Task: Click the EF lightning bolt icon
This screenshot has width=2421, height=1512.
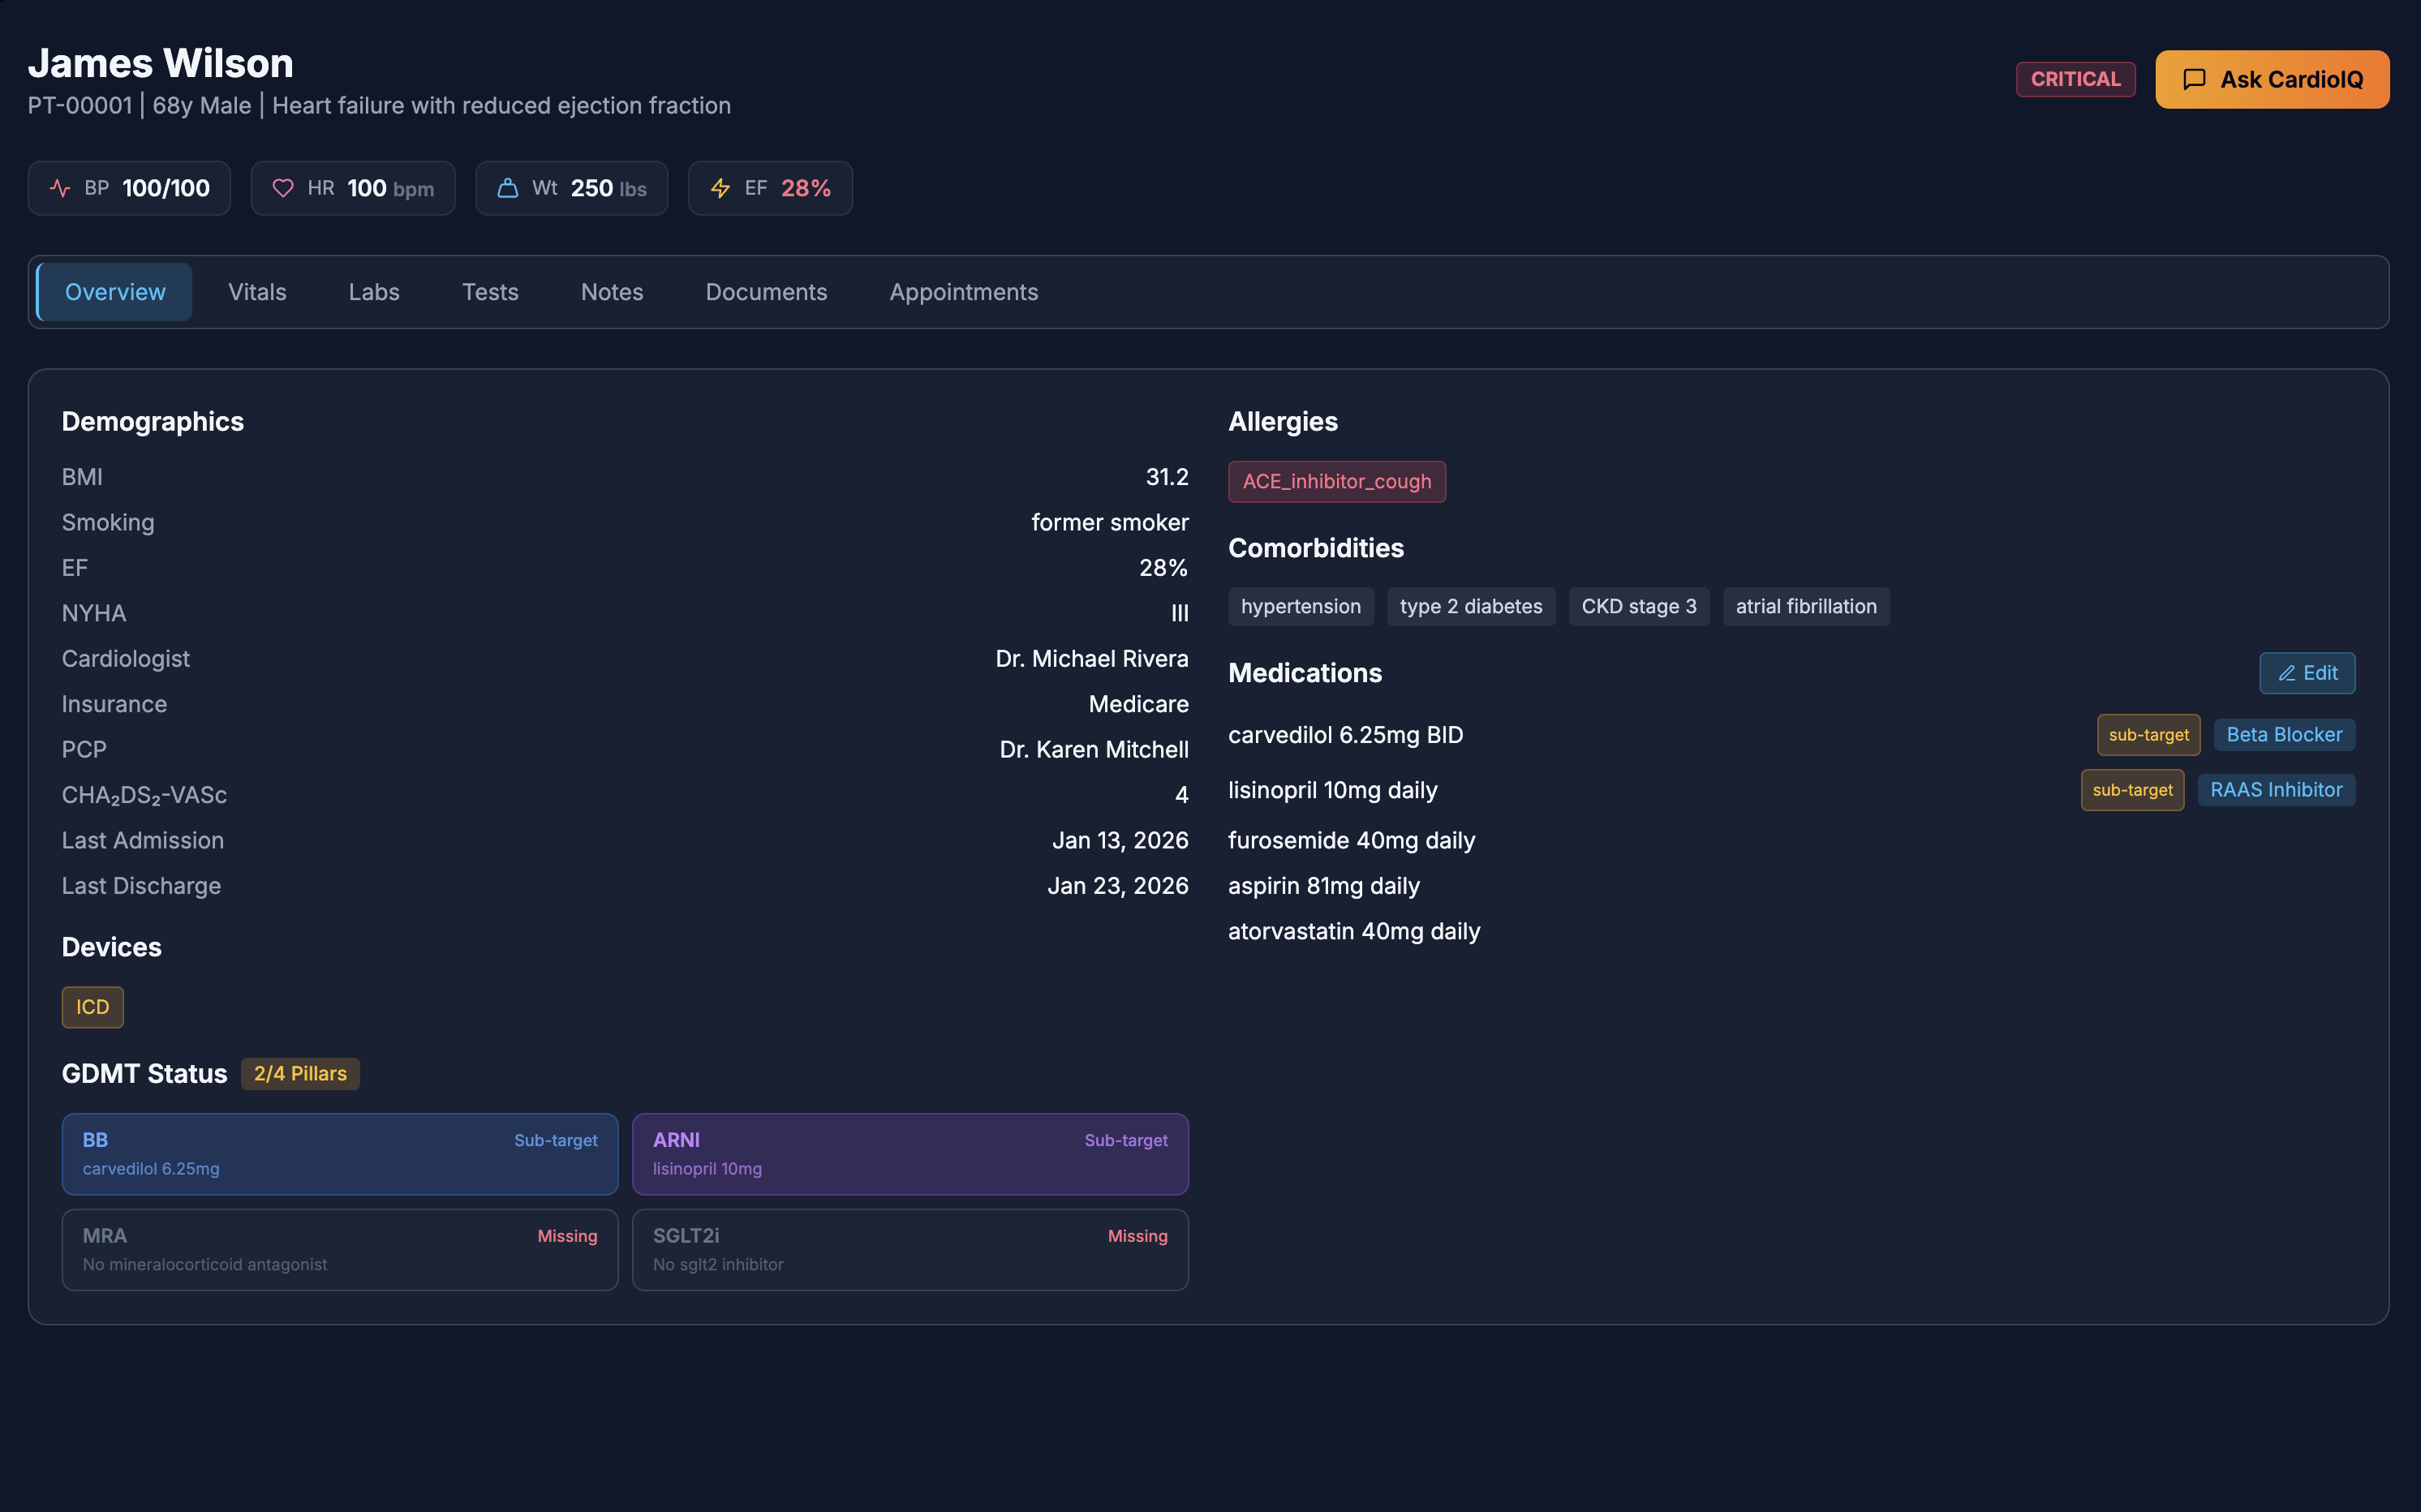Action: 720,188
